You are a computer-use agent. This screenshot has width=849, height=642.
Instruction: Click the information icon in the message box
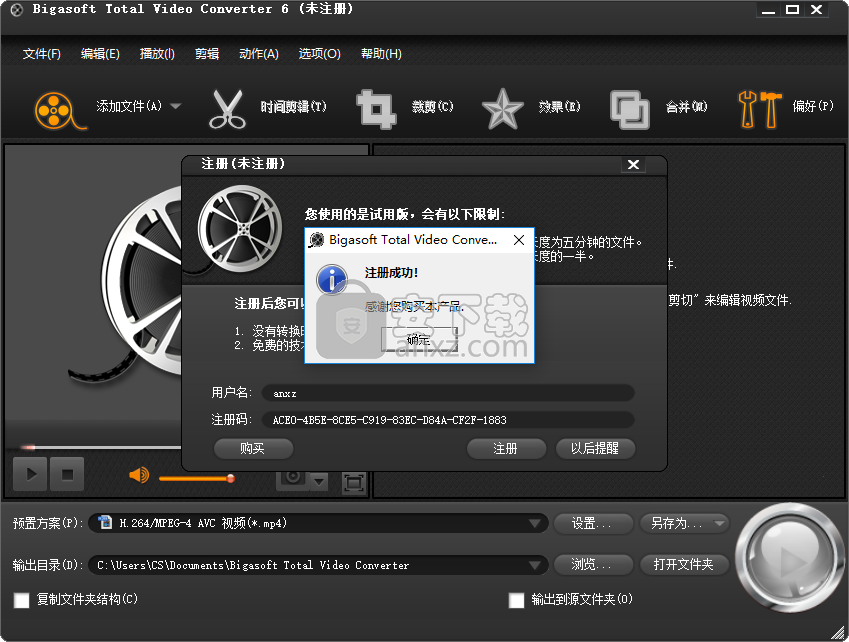331,279
